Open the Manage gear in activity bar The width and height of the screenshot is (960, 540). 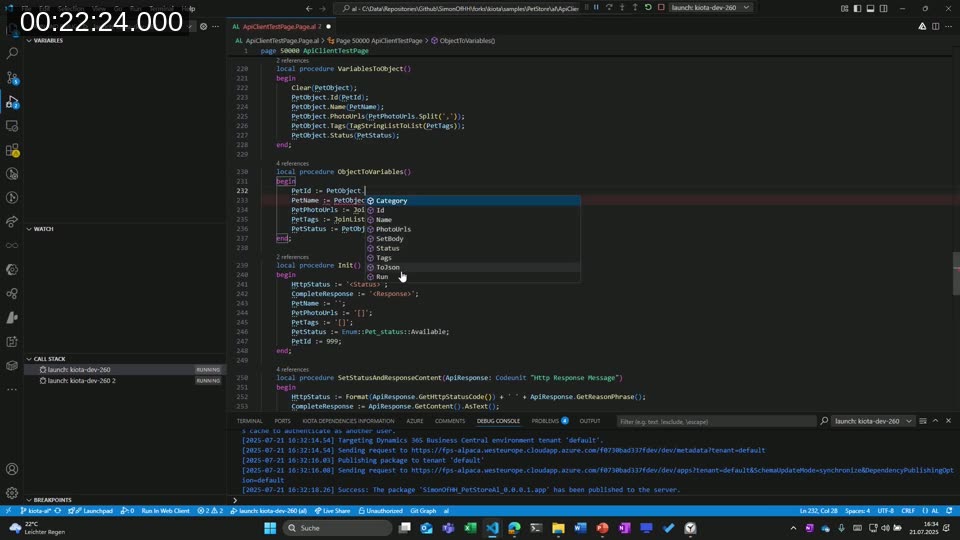coord(12,493)
